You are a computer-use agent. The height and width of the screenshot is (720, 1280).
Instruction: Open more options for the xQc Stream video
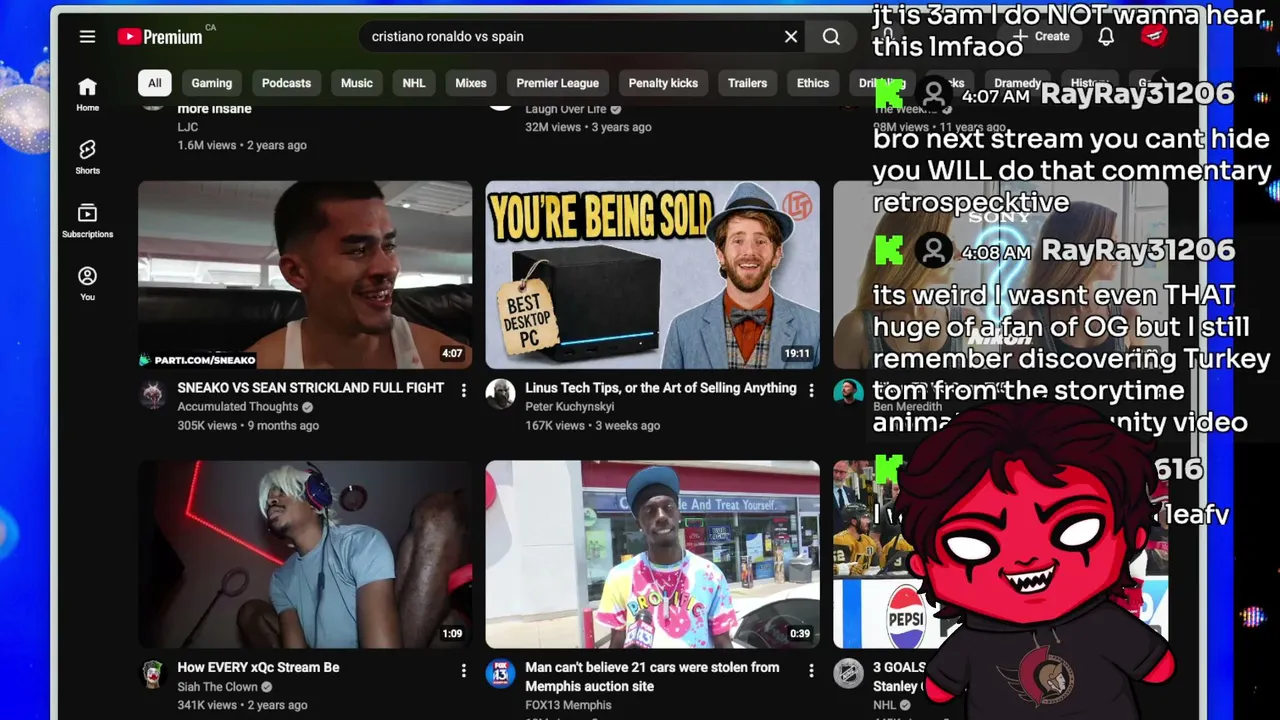click(x=463, y=670)
